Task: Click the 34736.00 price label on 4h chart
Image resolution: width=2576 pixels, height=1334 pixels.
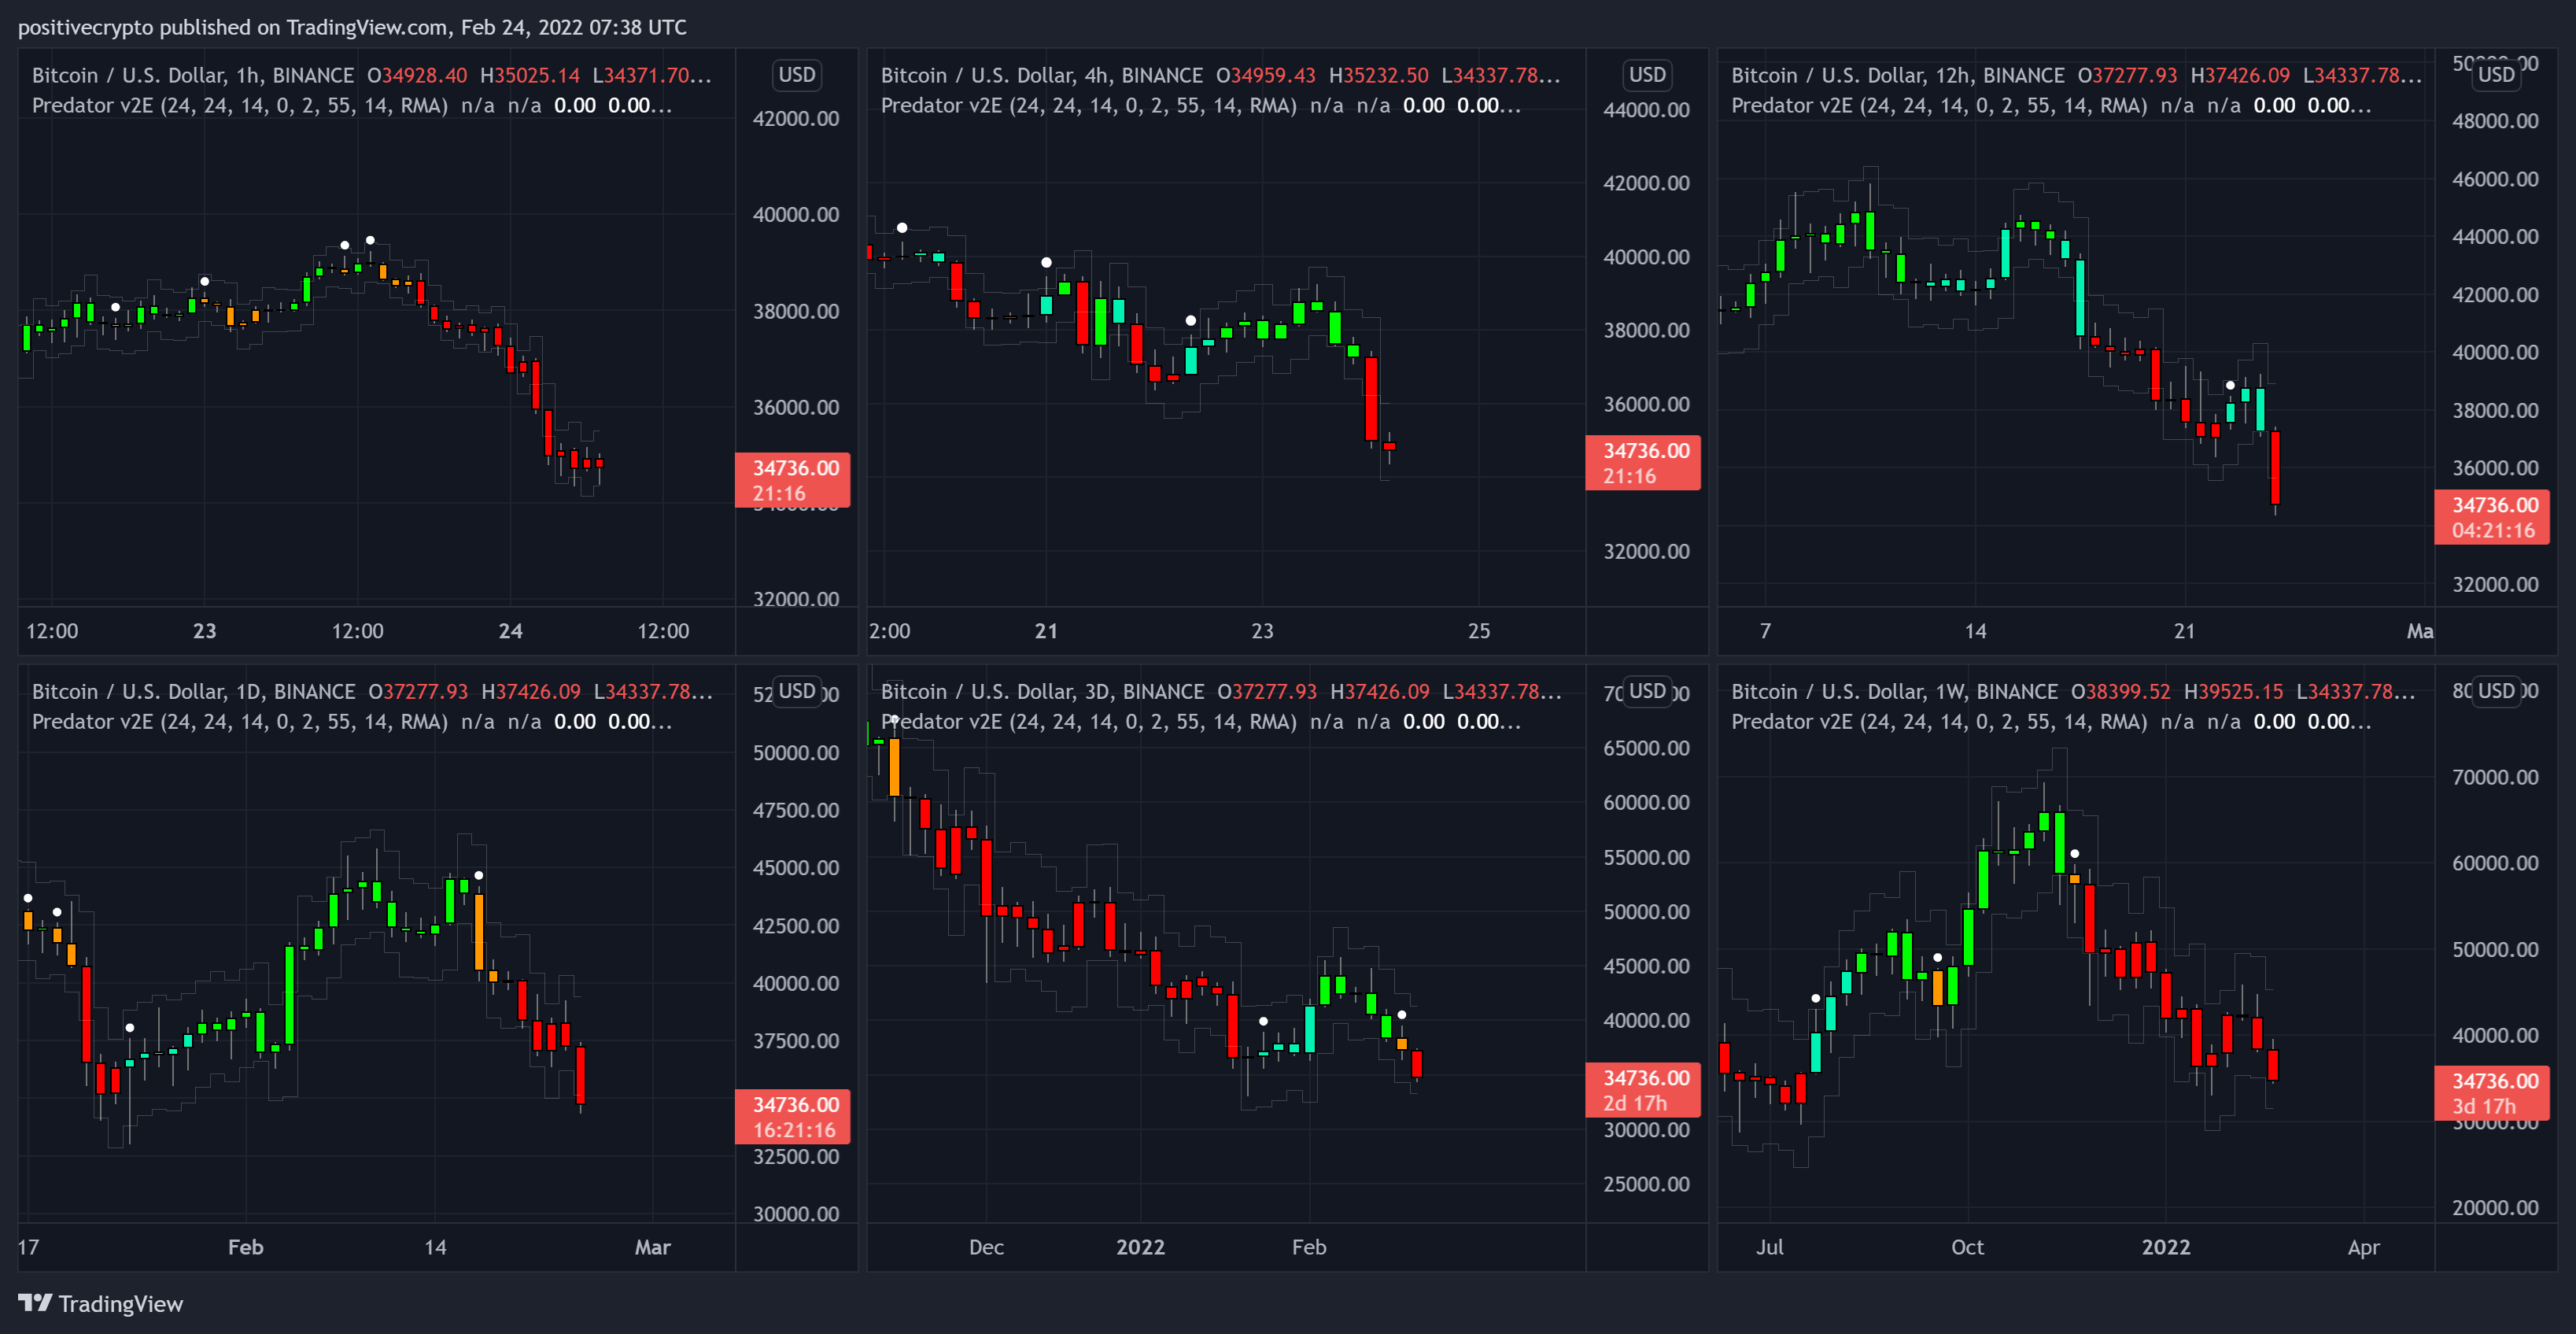Action: coord(1643,463)
